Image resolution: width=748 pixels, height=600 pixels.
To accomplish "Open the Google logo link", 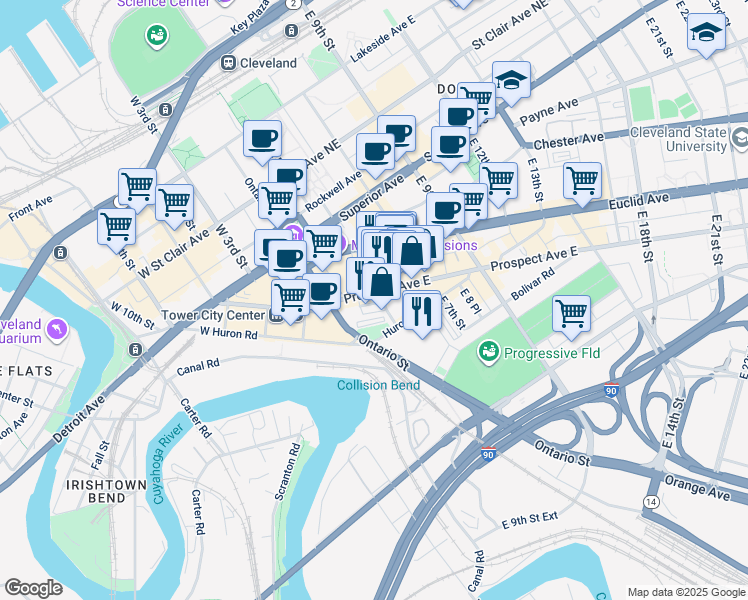I will [33, 588].
